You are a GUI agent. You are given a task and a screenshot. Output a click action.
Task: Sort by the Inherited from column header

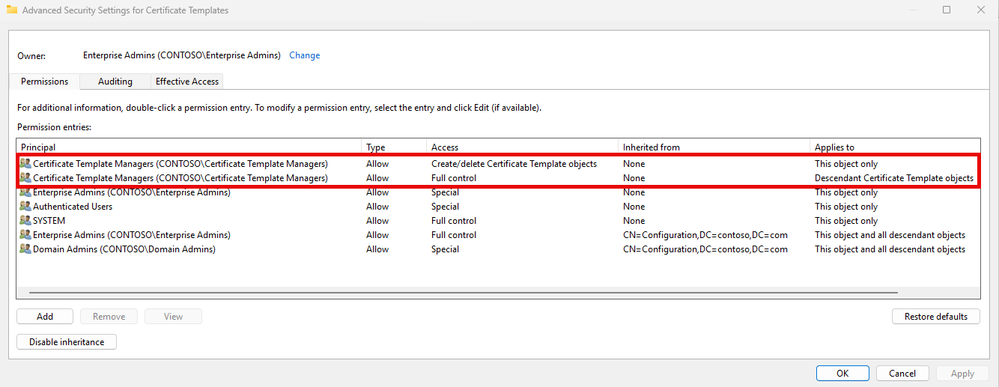(x=714, y=147)
